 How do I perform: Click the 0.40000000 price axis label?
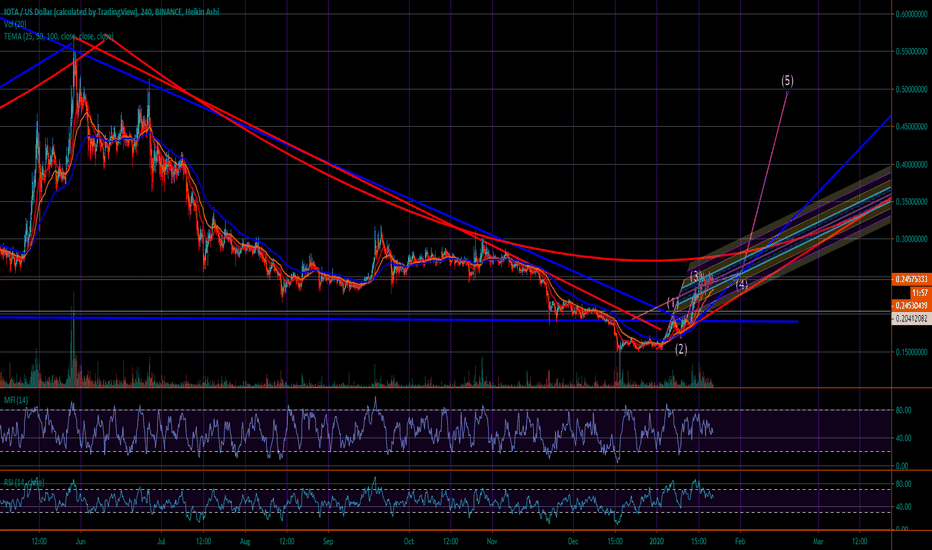(x=911, y=165)
